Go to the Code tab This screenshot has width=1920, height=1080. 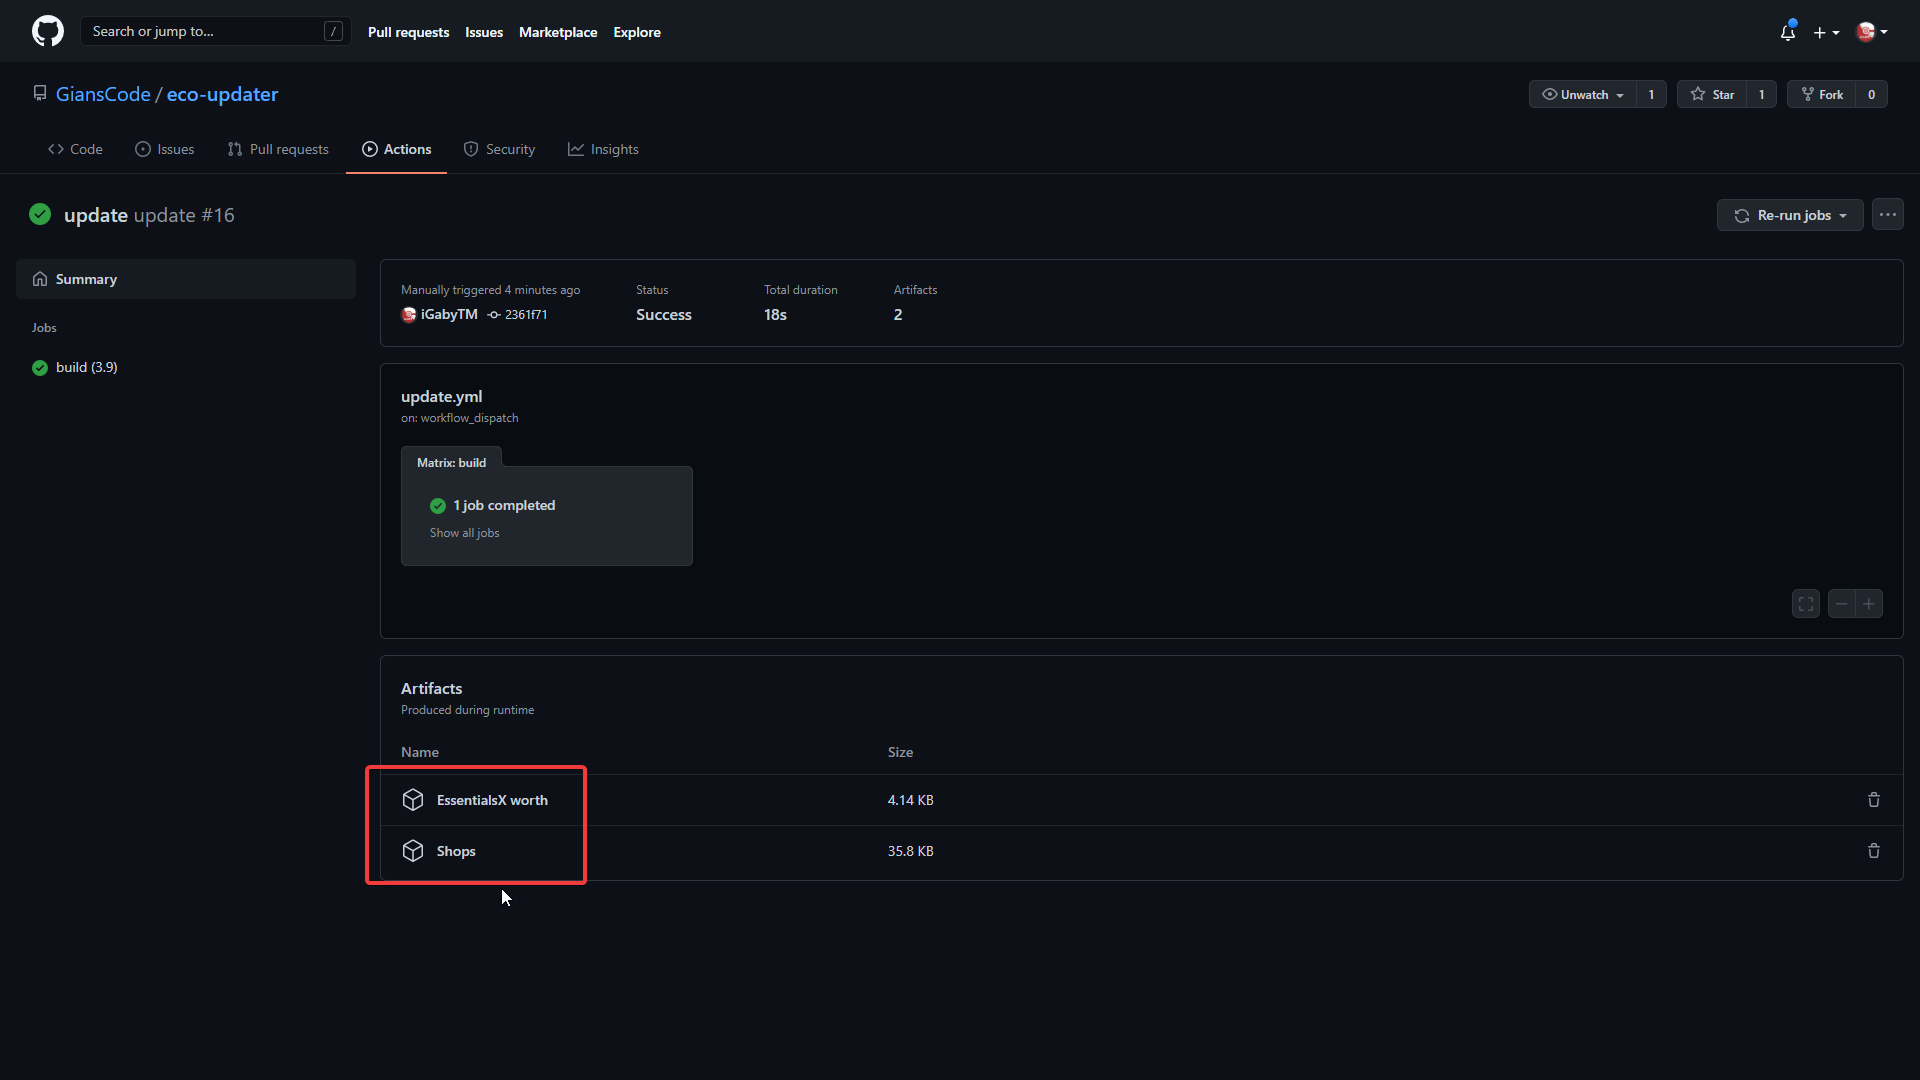75,149
